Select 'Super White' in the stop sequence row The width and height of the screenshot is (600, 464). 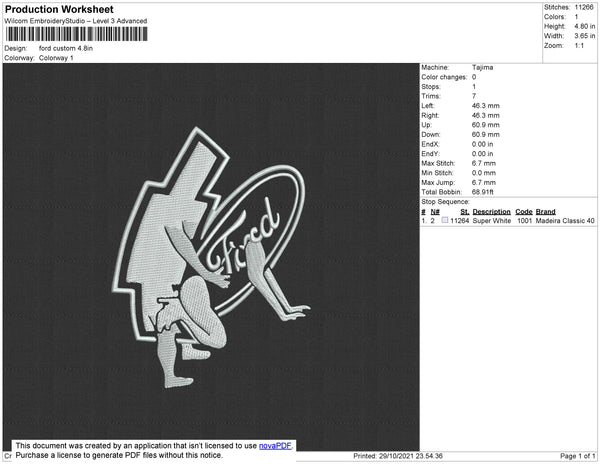click(492, 221)
